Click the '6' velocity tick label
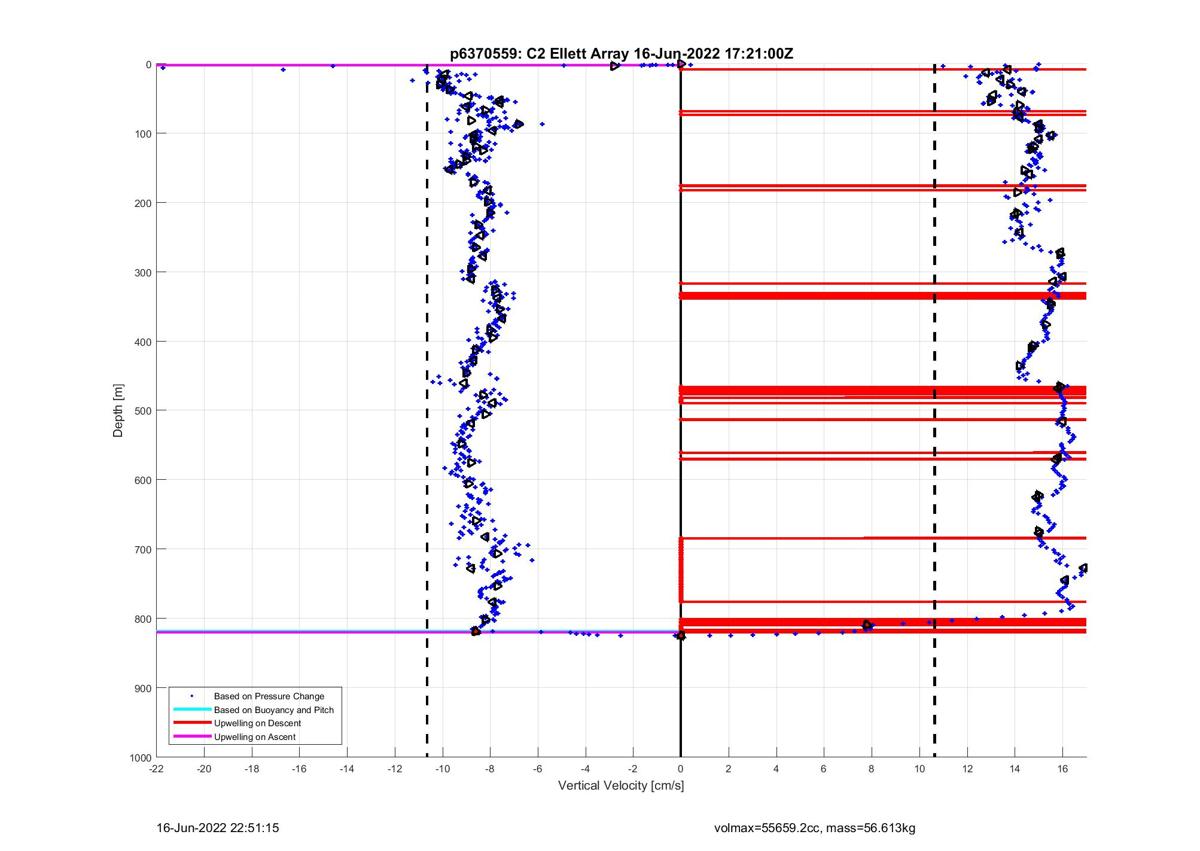The width and height of the screenshot is (1200, 851). click(x=824, y=769)
